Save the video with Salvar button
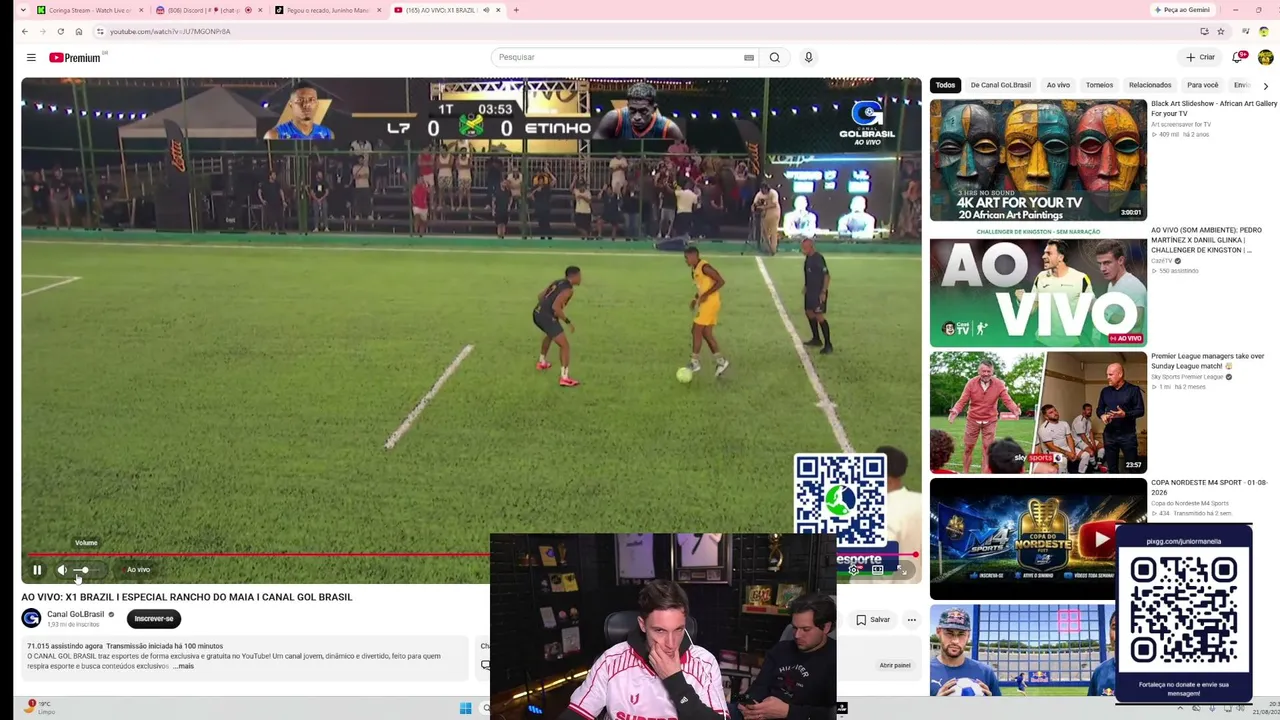Image resolution: width=1280 pixels, height=720 pixels. click(872, 620)
